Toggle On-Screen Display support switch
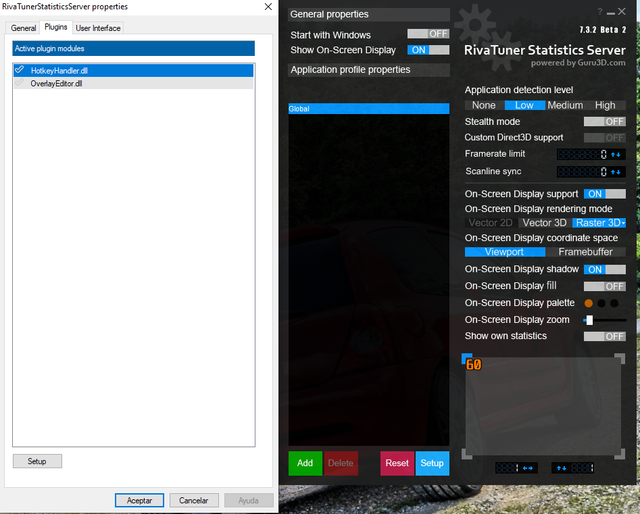The height and width of the screenshot is (514, 640). point(604,194)
